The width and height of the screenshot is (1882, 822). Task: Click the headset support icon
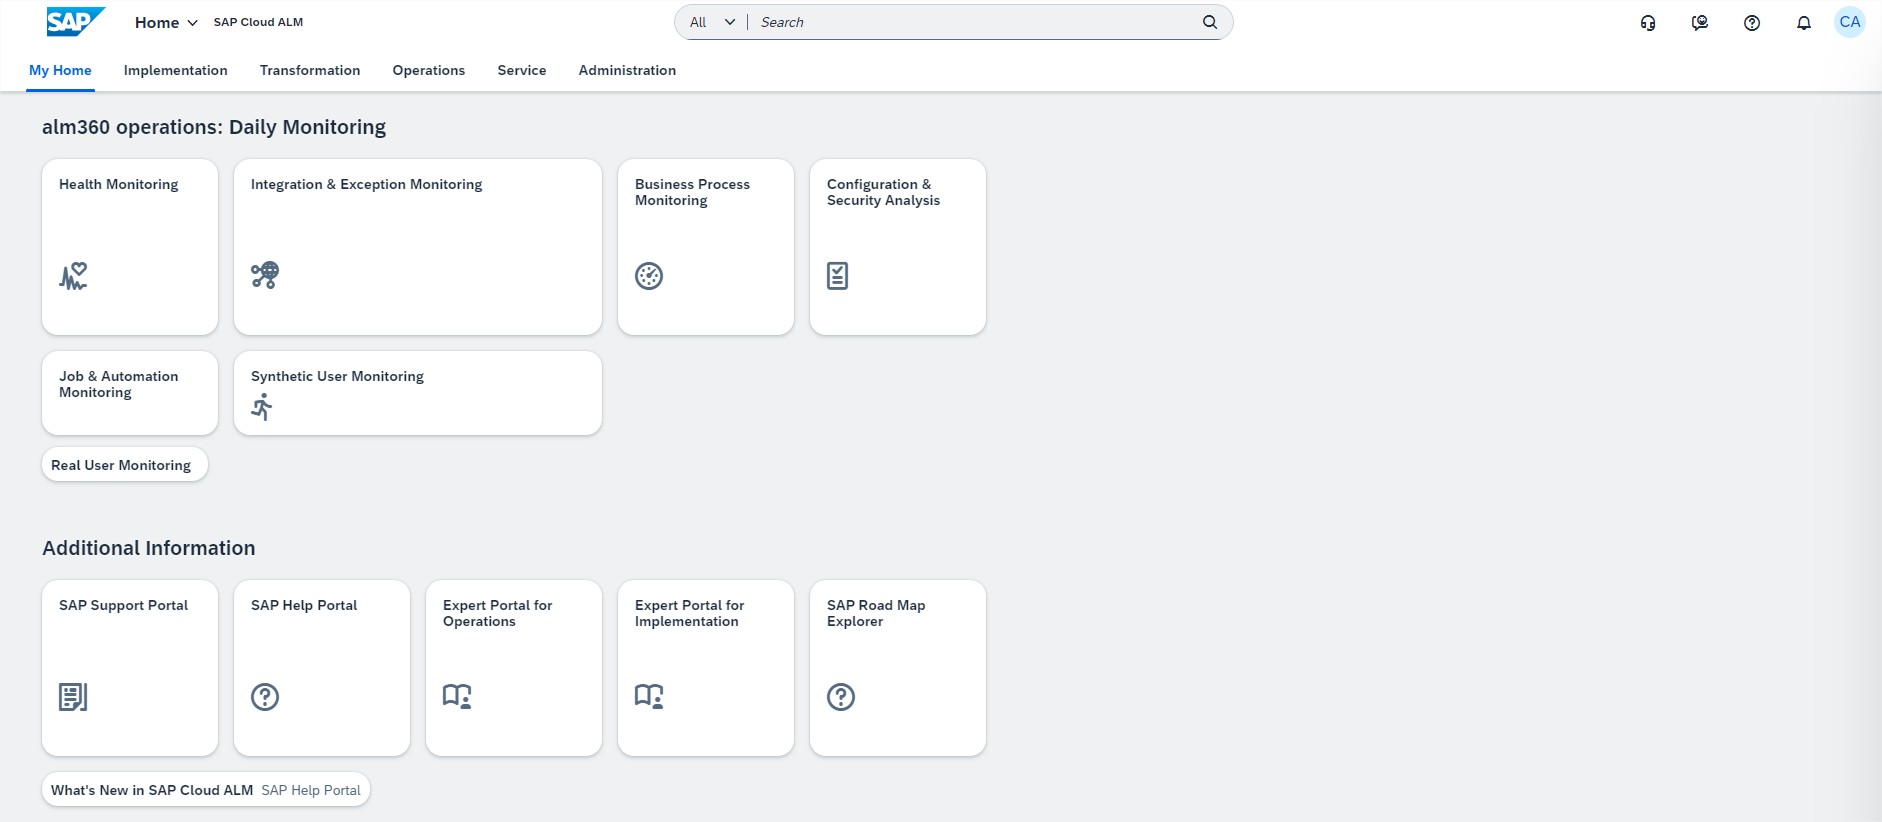[x=1647, y=23]
